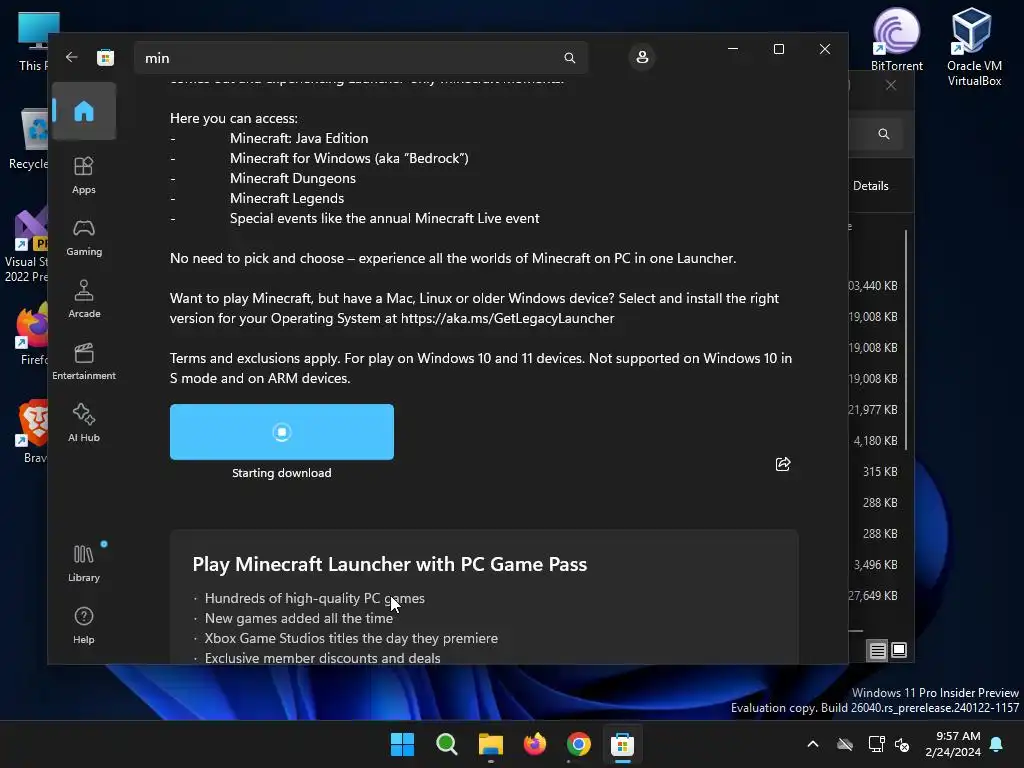The height and width of the screenshot is (768, 1024).
Task: Click the 'Hundreds of high-quality PC games' bullet
Action: coord(315,598)
